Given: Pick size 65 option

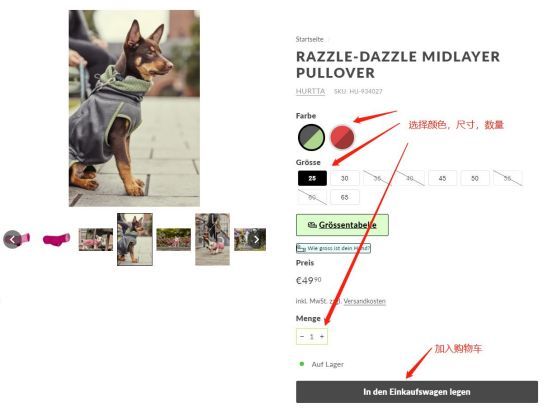Looking at the screenshot, I should (x=345, y=197).
